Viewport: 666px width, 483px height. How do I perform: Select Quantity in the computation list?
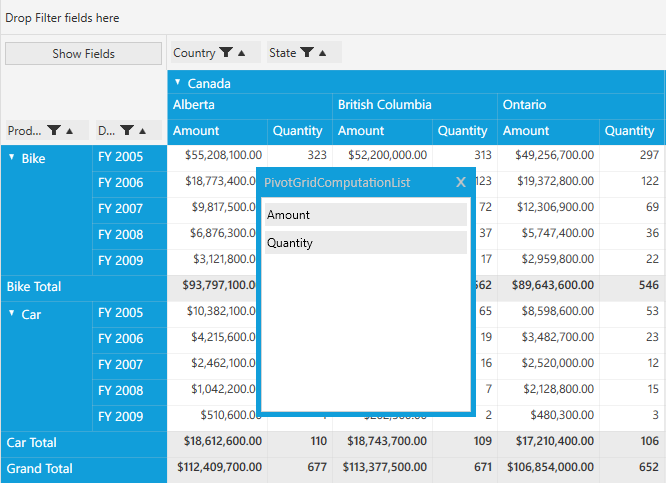366,243
